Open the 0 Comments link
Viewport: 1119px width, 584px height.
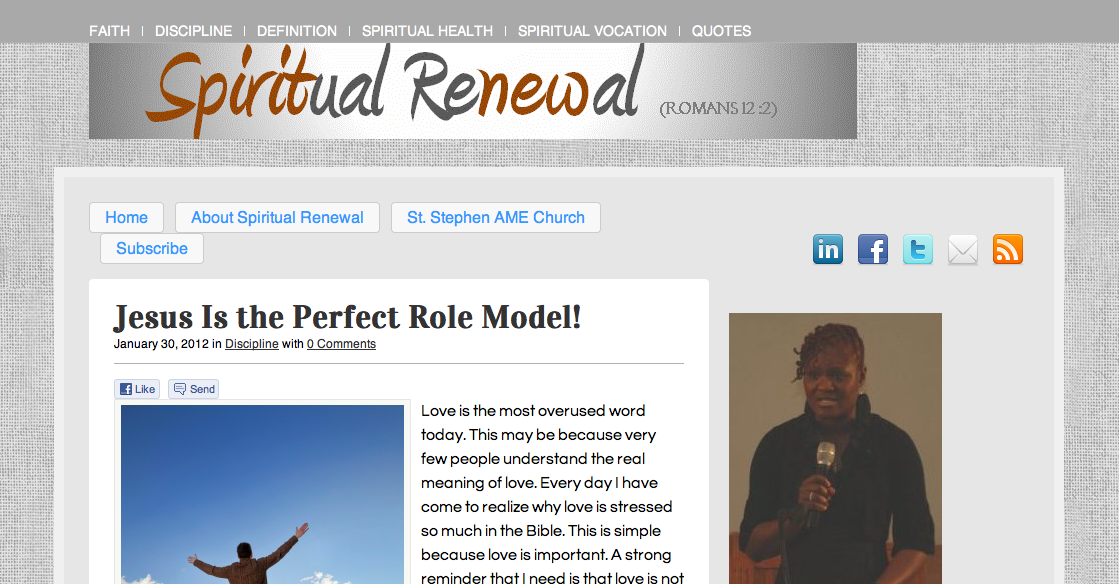tap(341, 343)
